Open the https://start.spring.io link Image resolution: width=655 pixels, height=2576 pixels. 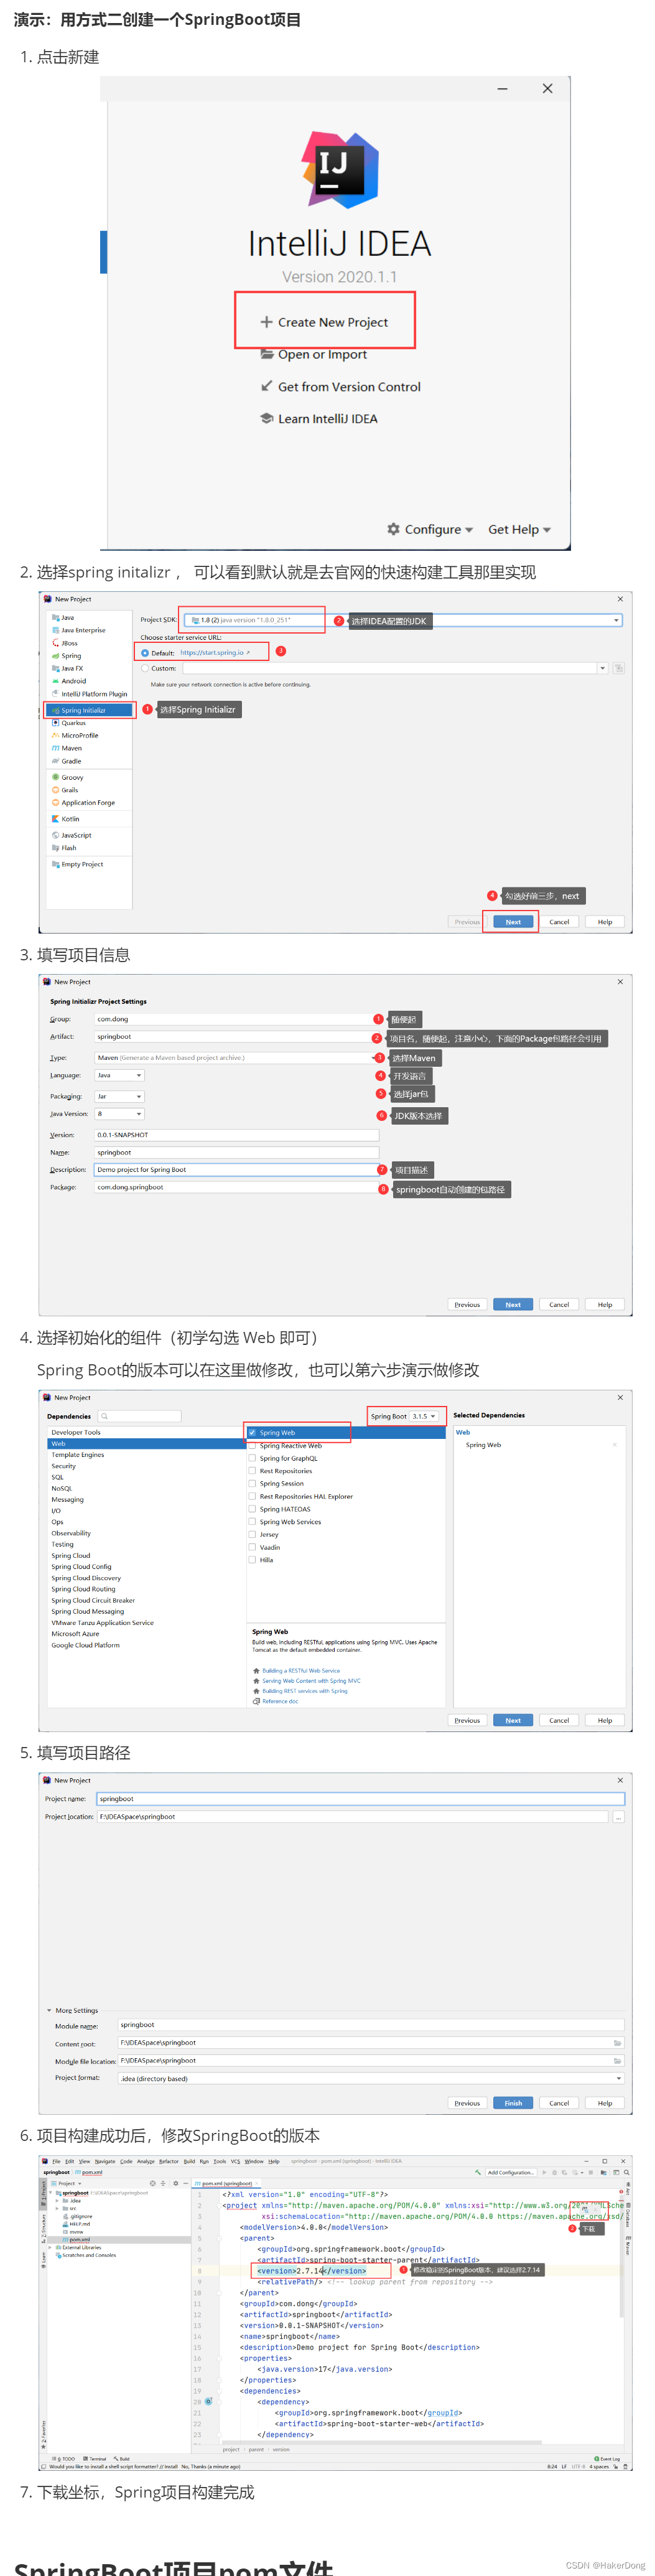click(214, 653)
